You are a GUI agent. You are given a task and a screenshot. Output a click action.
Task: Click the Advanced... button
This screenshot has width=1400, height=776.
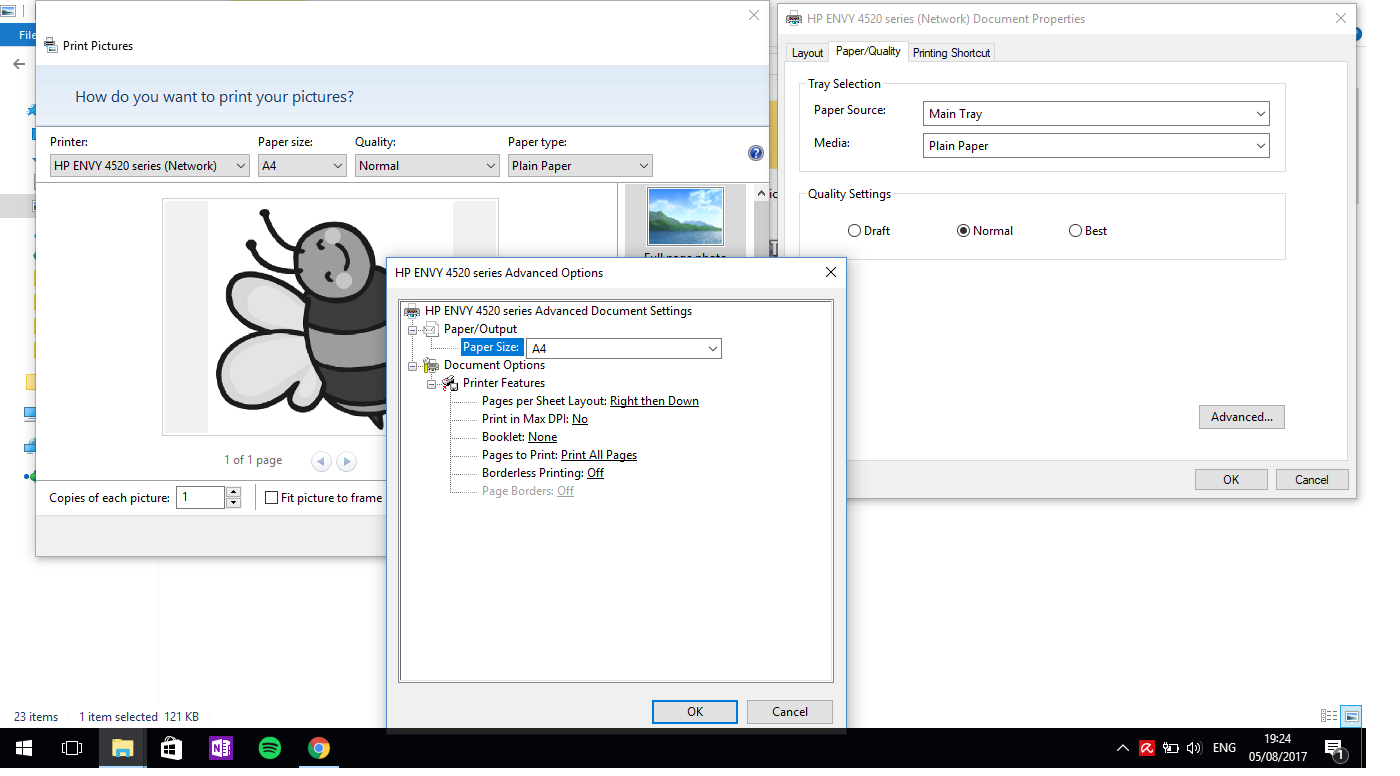(1241, 417)
